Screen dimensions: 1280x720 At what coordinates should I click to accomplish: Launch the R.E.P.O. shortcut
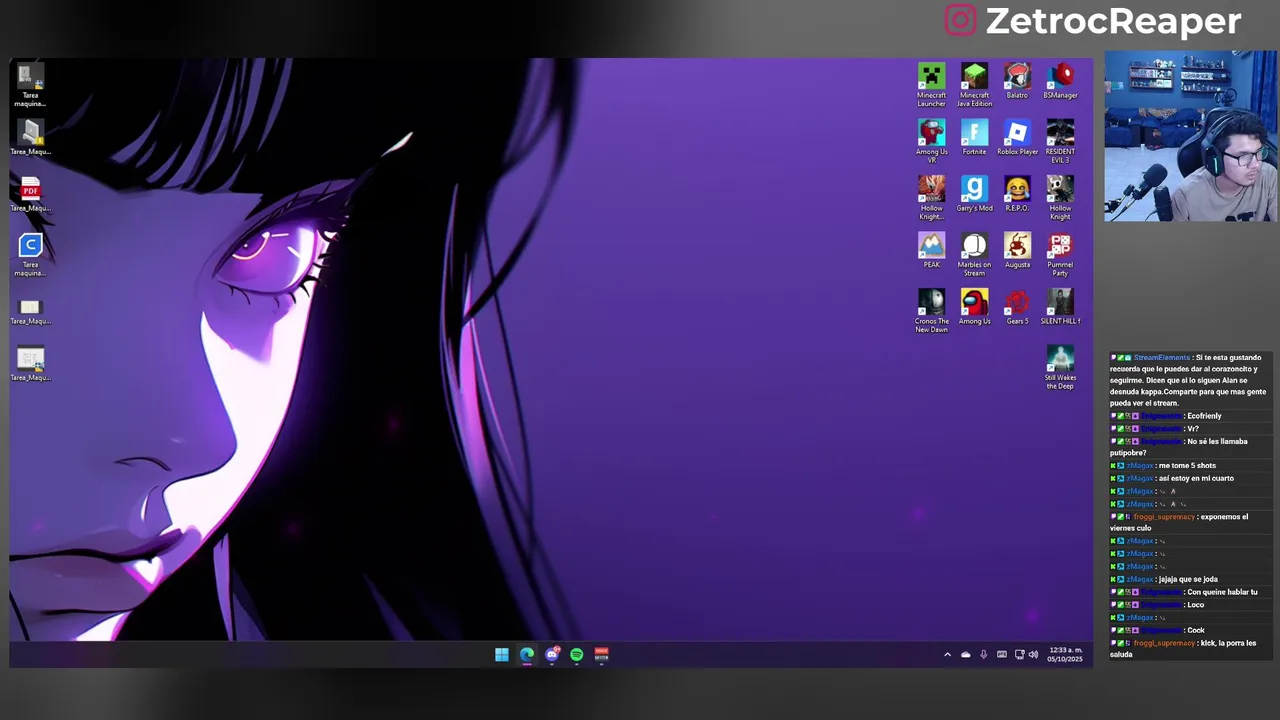point(1017,194)
